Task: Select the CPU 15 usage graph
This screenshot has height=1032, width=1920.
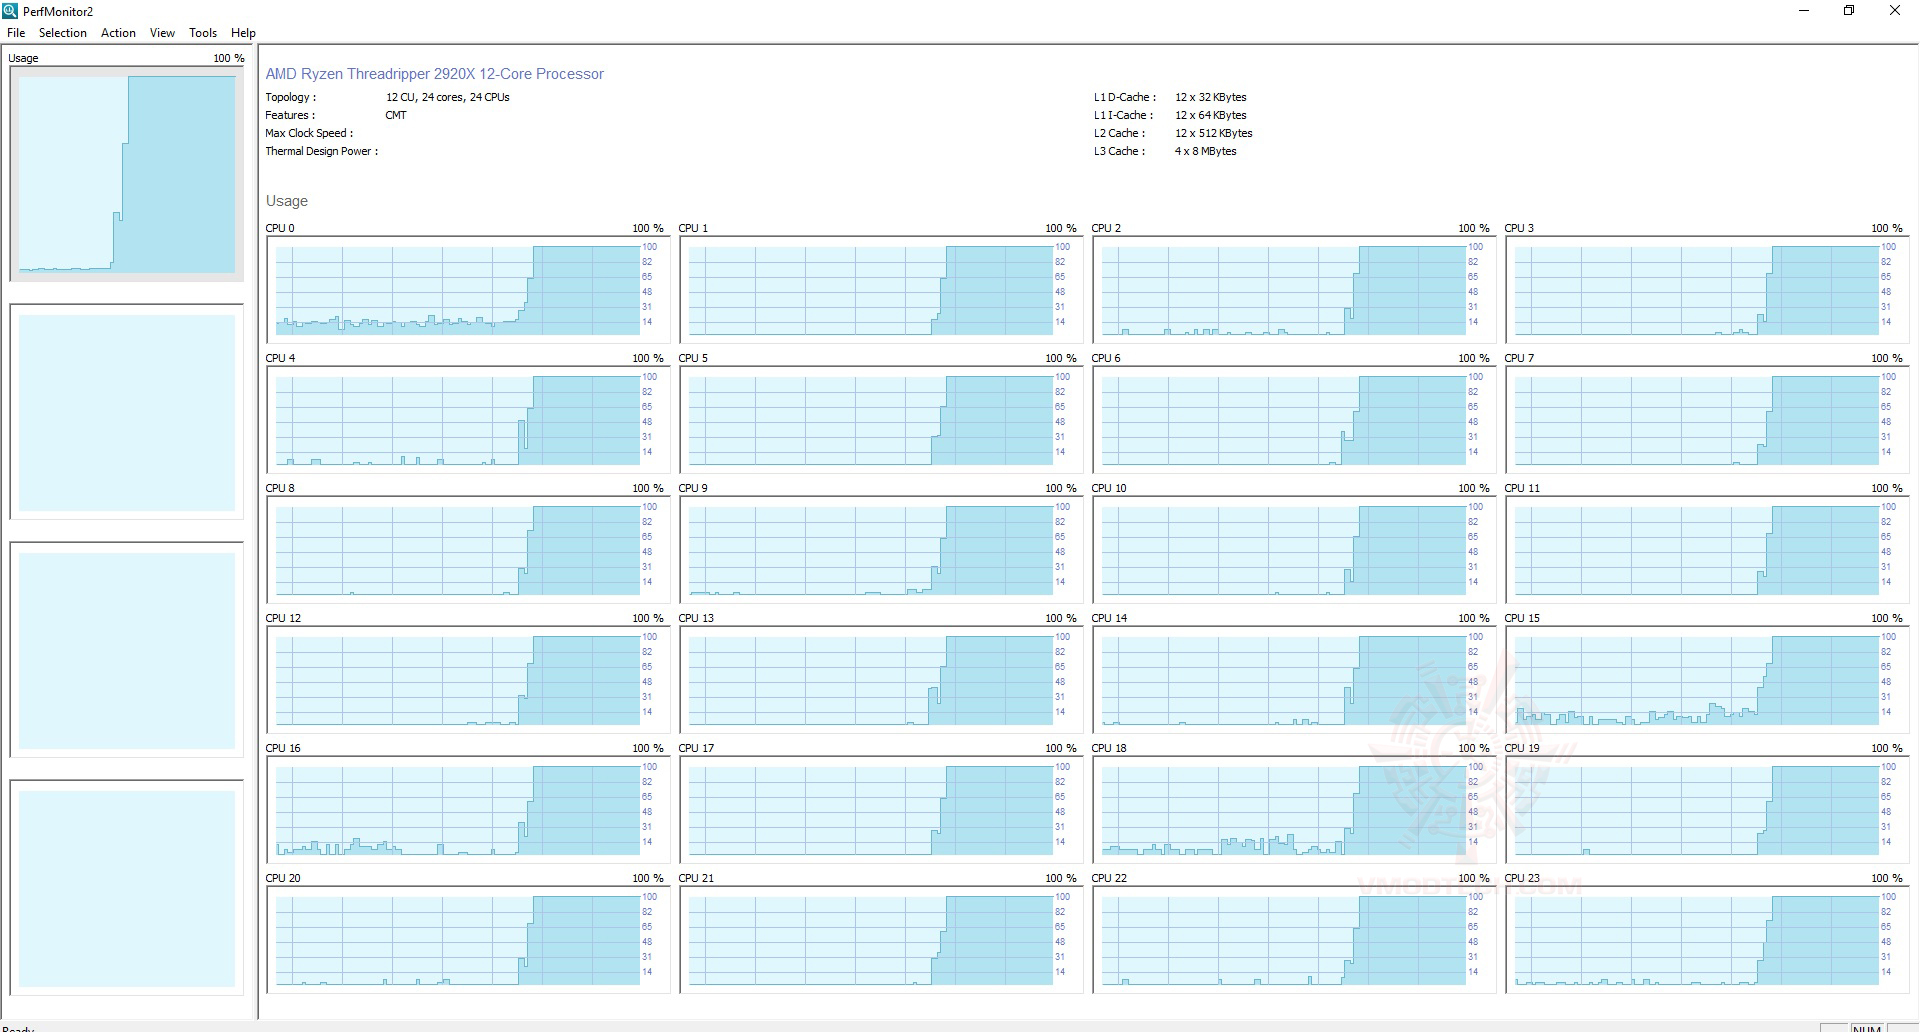Action: coord(1707,680)
